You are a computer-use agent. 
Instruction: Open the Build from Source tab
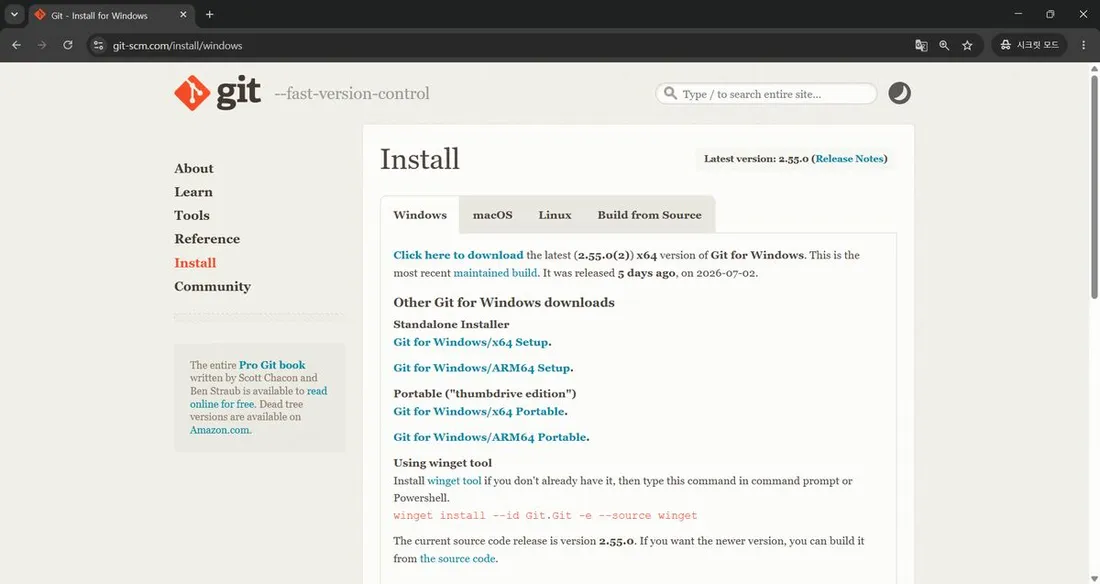pyautogui.click(x=650, y=215)
